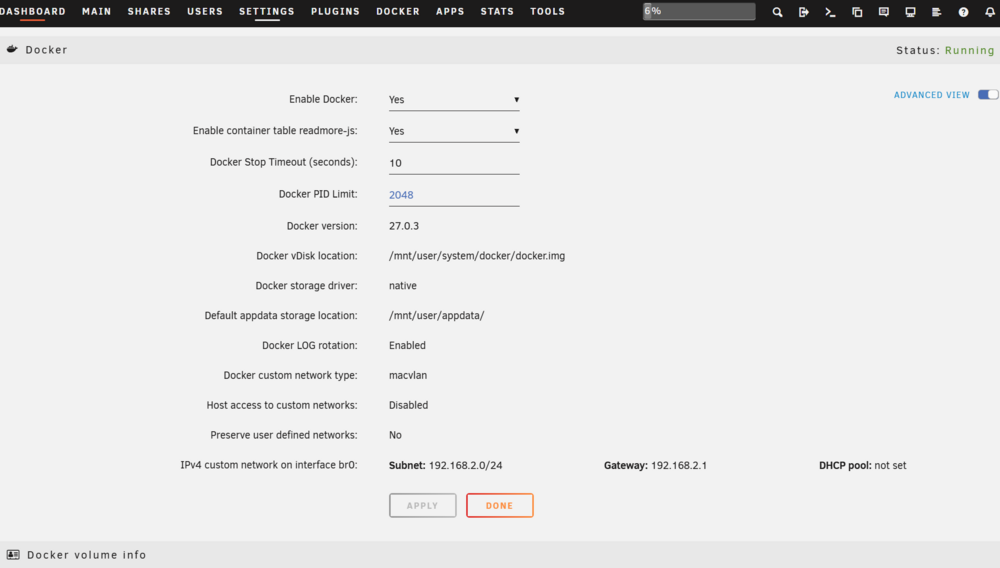Viewport: 1000px width, 568px height.
Task: Click the docker.img vDisk location path
Action: pos(477,256)
